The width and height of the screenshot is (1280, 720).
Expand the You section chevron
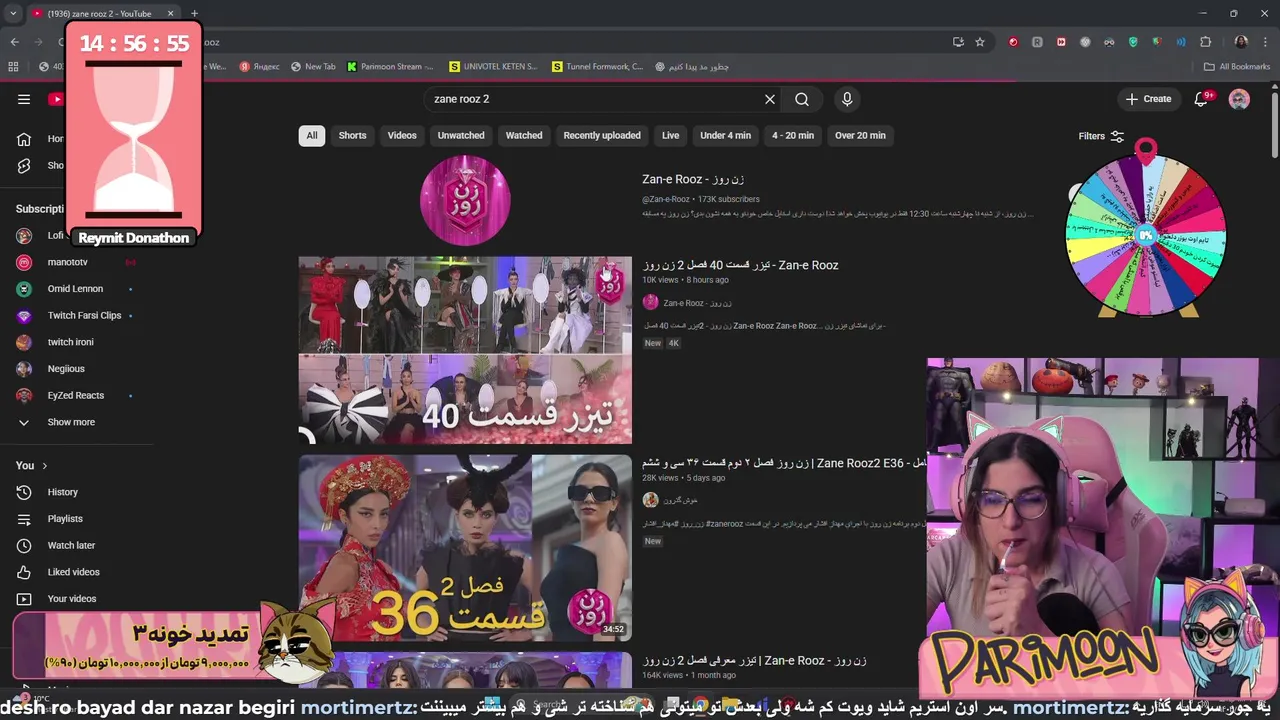coord(44,466)
